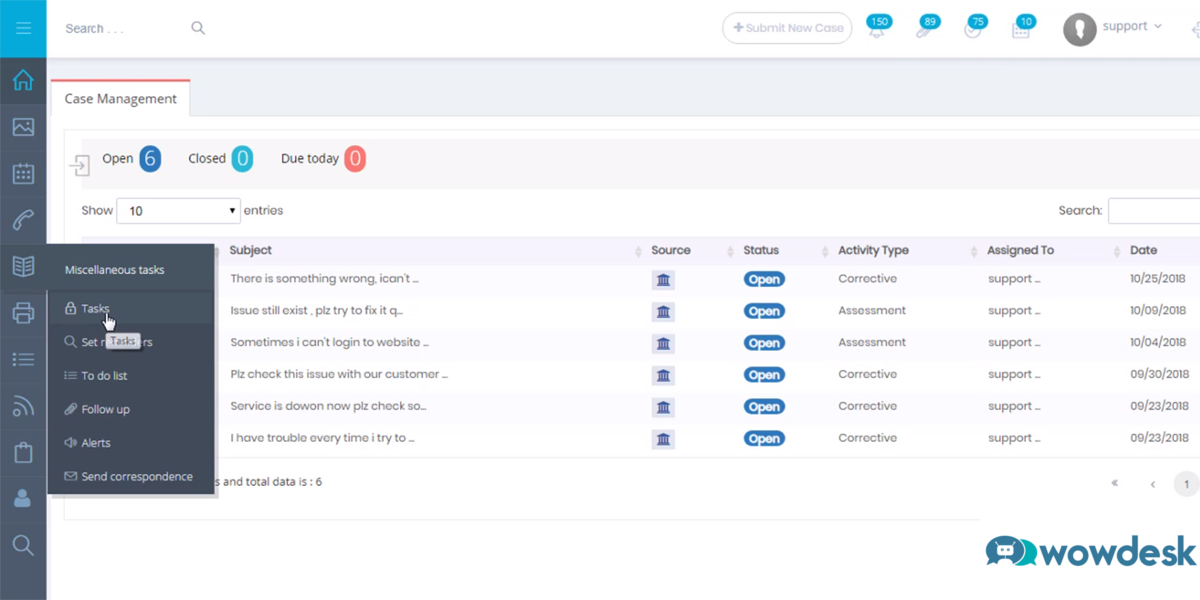
Task: Click the table Search input field
Action: coord(1153,211)
